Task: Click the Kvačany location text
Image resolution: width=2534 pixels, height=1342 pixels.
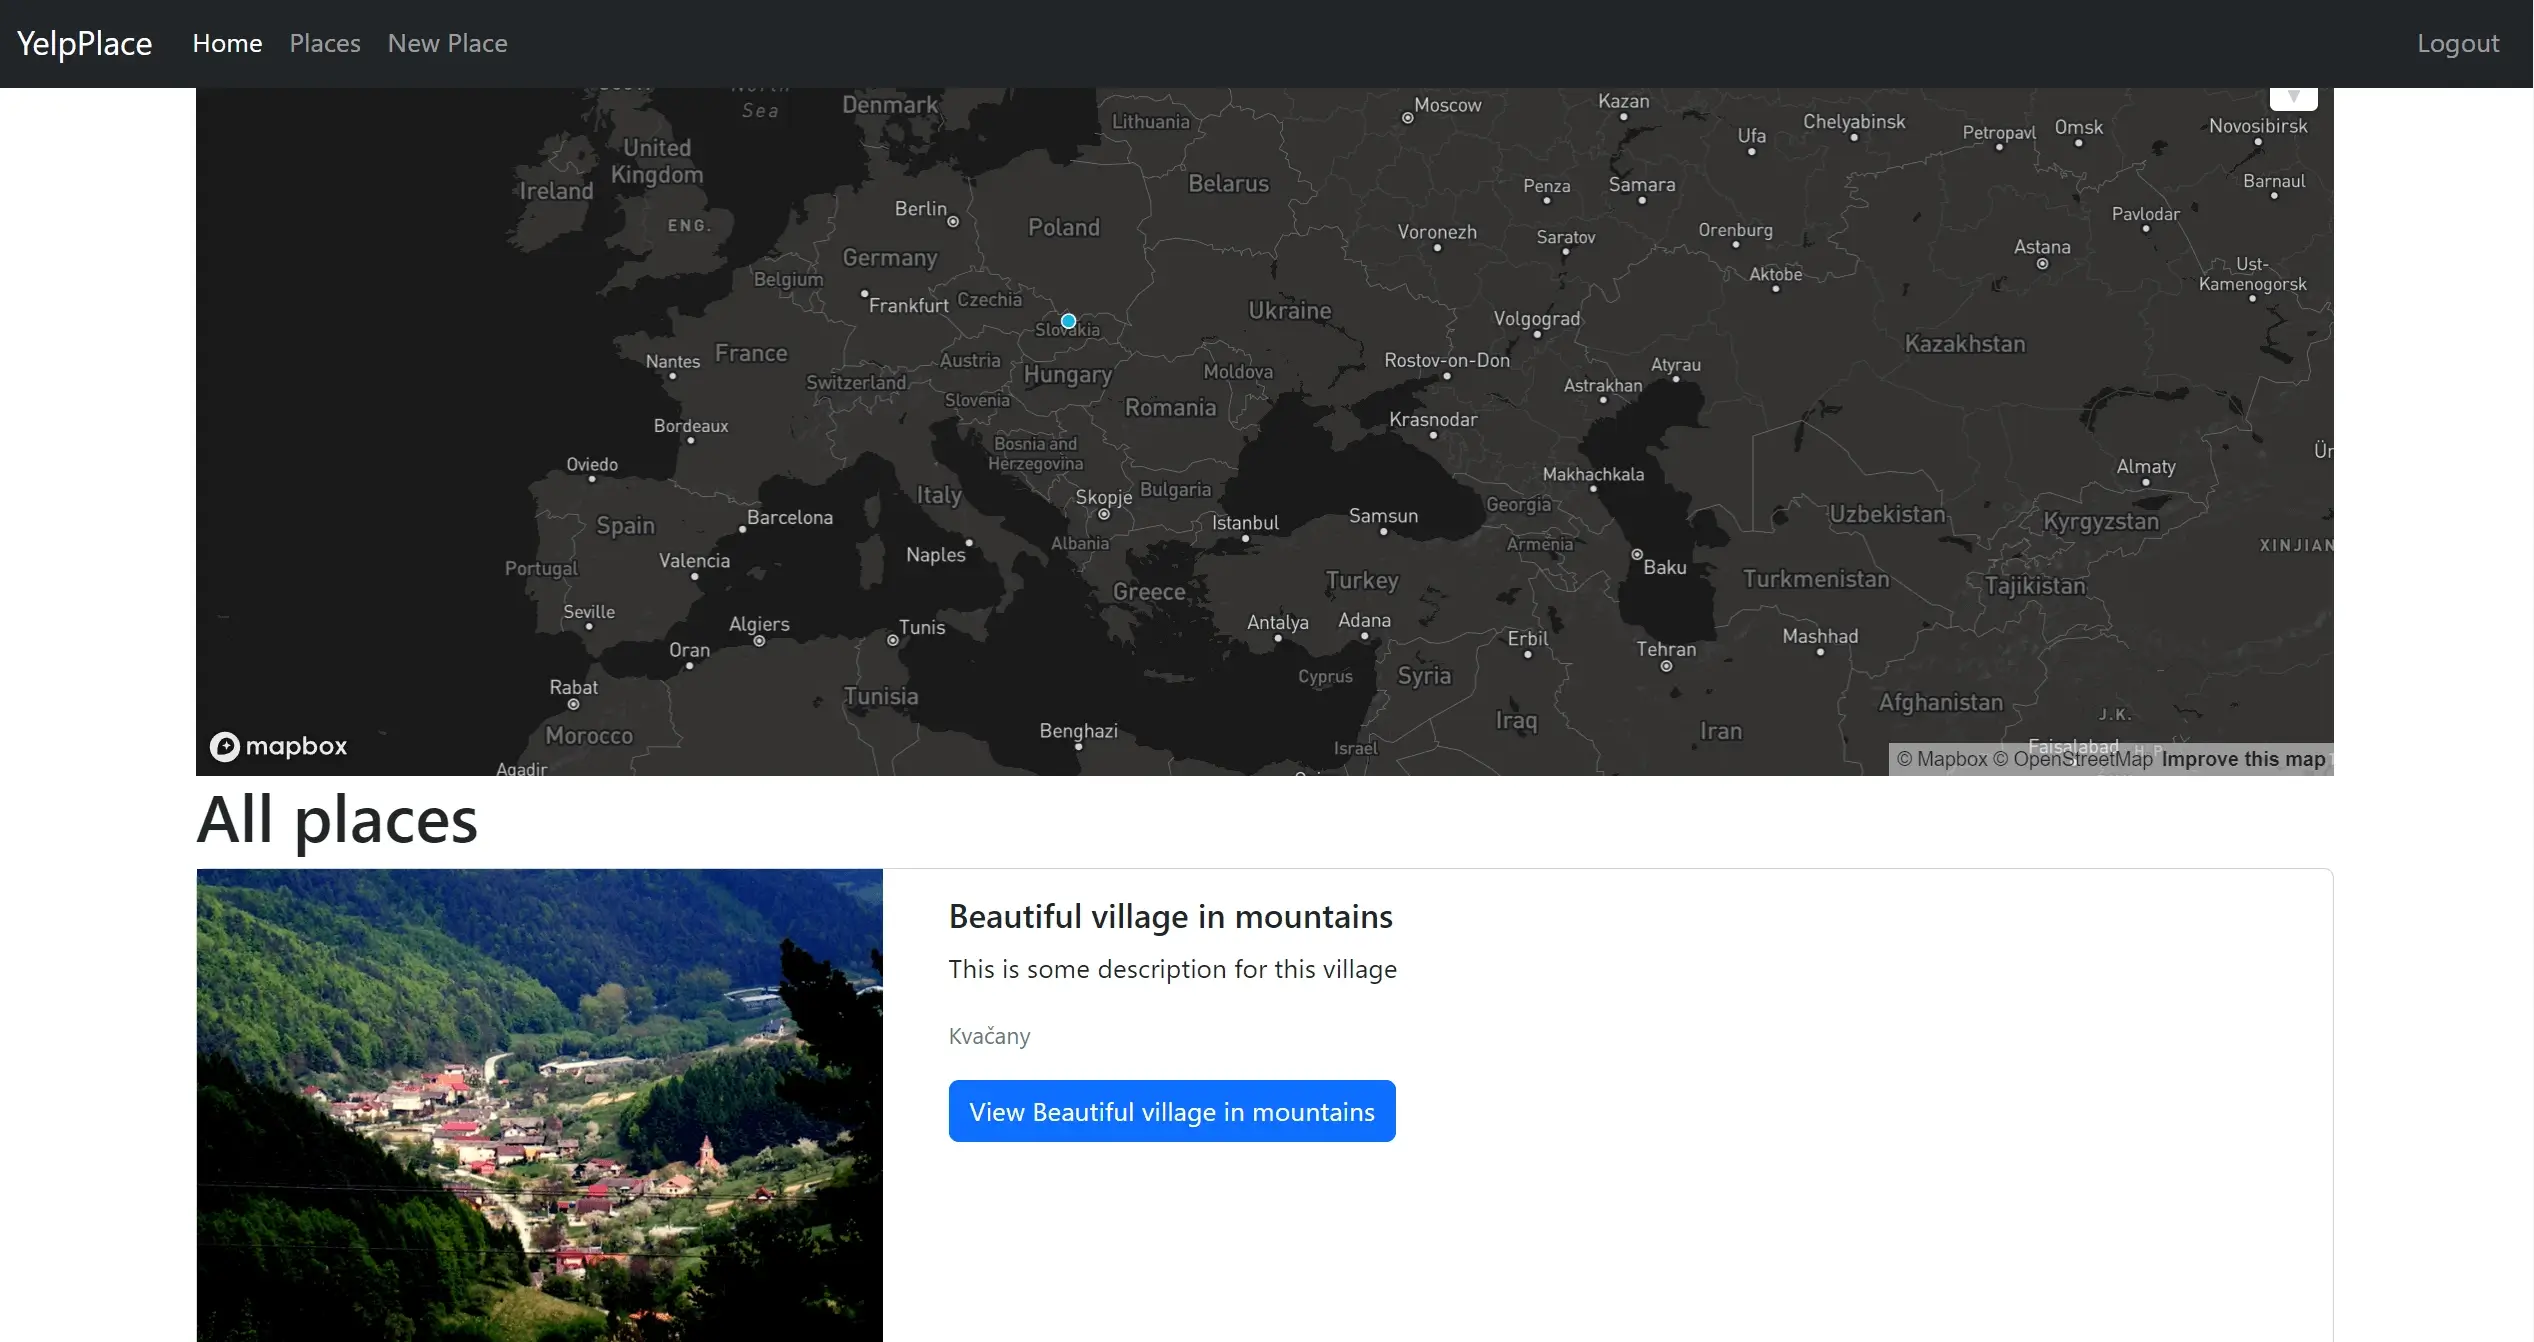Action: tap(988, 1036)
